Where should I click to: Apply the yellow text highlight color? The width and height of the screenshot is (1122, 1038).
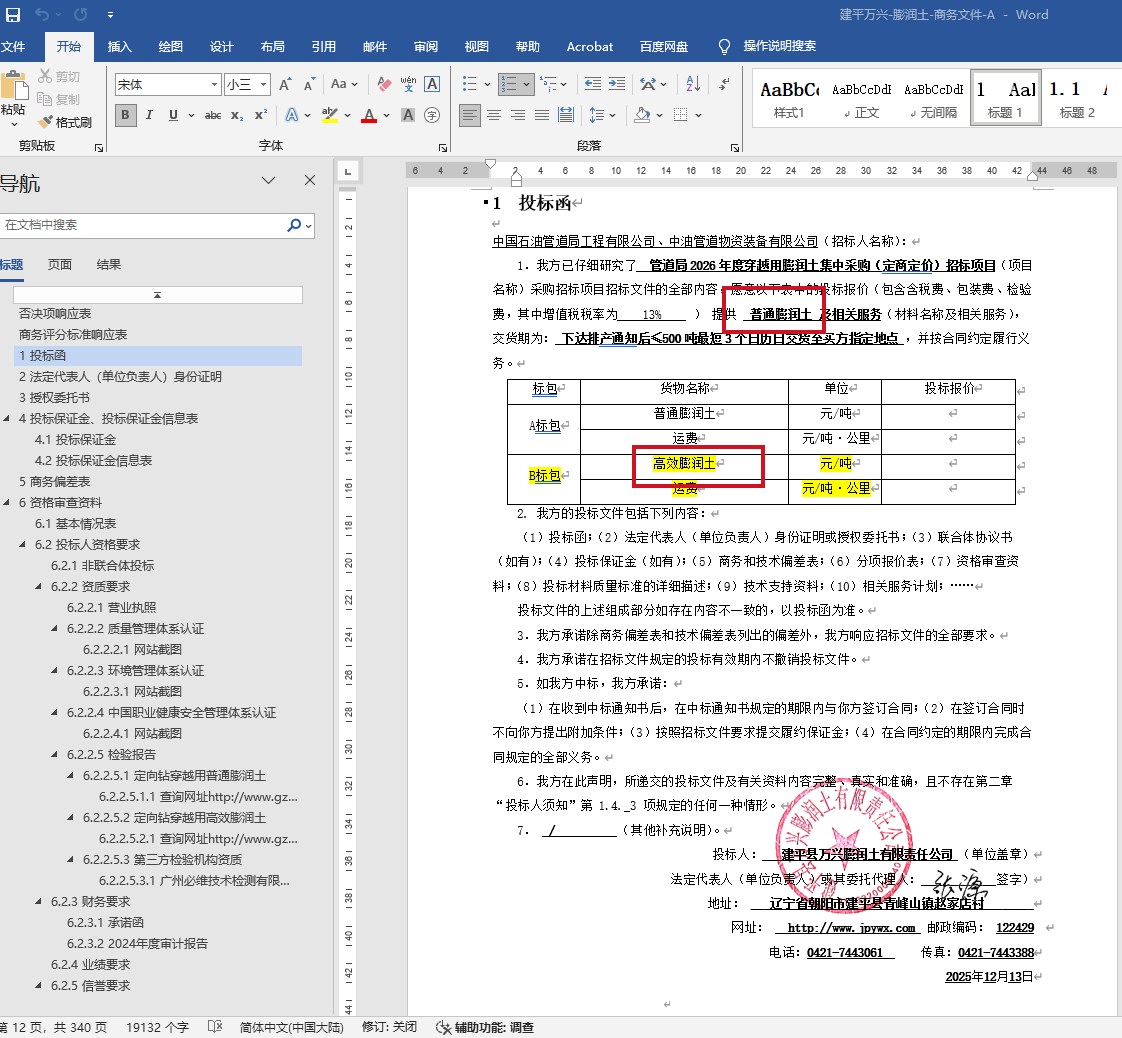pyautogui.click(x=329, y=115)
